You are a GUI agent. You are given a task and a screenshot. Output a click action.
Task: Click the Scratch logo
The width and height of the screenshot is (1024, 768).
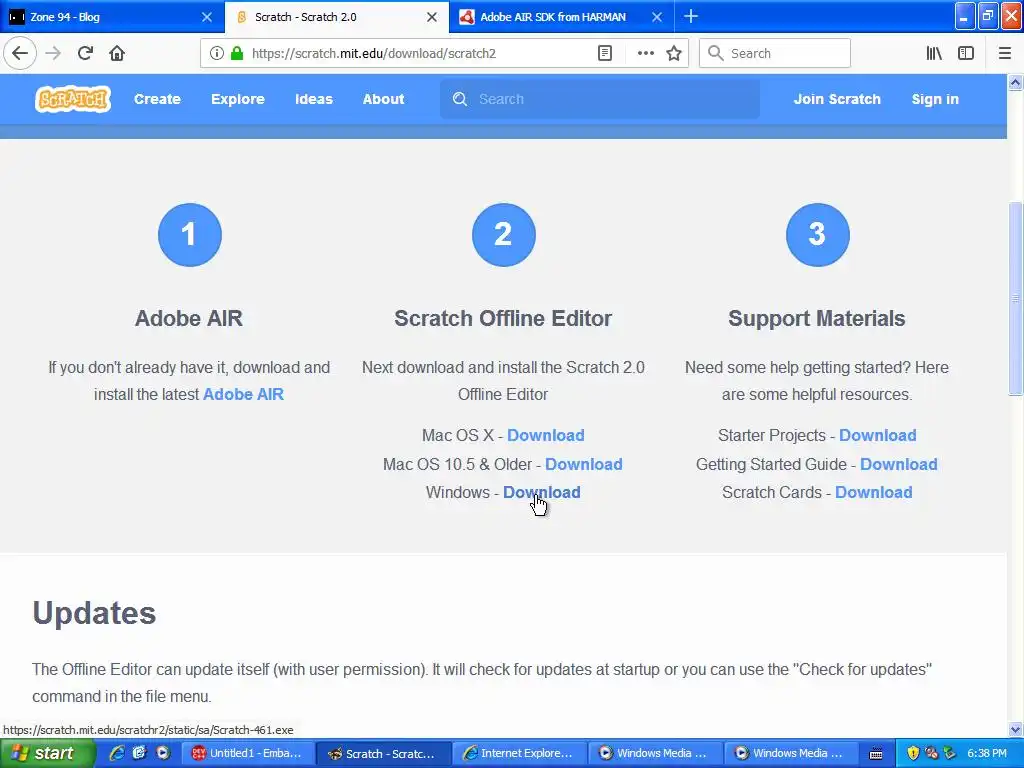click(72, 99)
